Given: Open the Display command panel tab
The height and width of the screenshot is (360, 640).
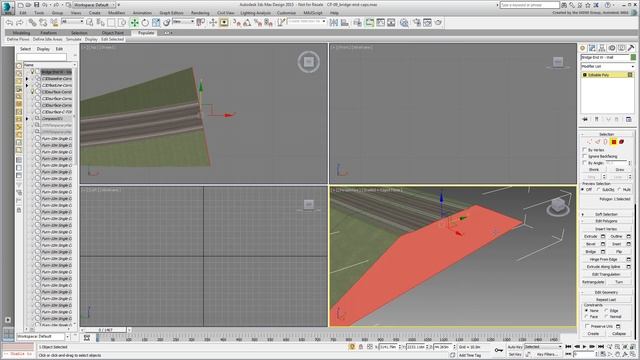Looking at the screenshot, I should coord(621,48).
